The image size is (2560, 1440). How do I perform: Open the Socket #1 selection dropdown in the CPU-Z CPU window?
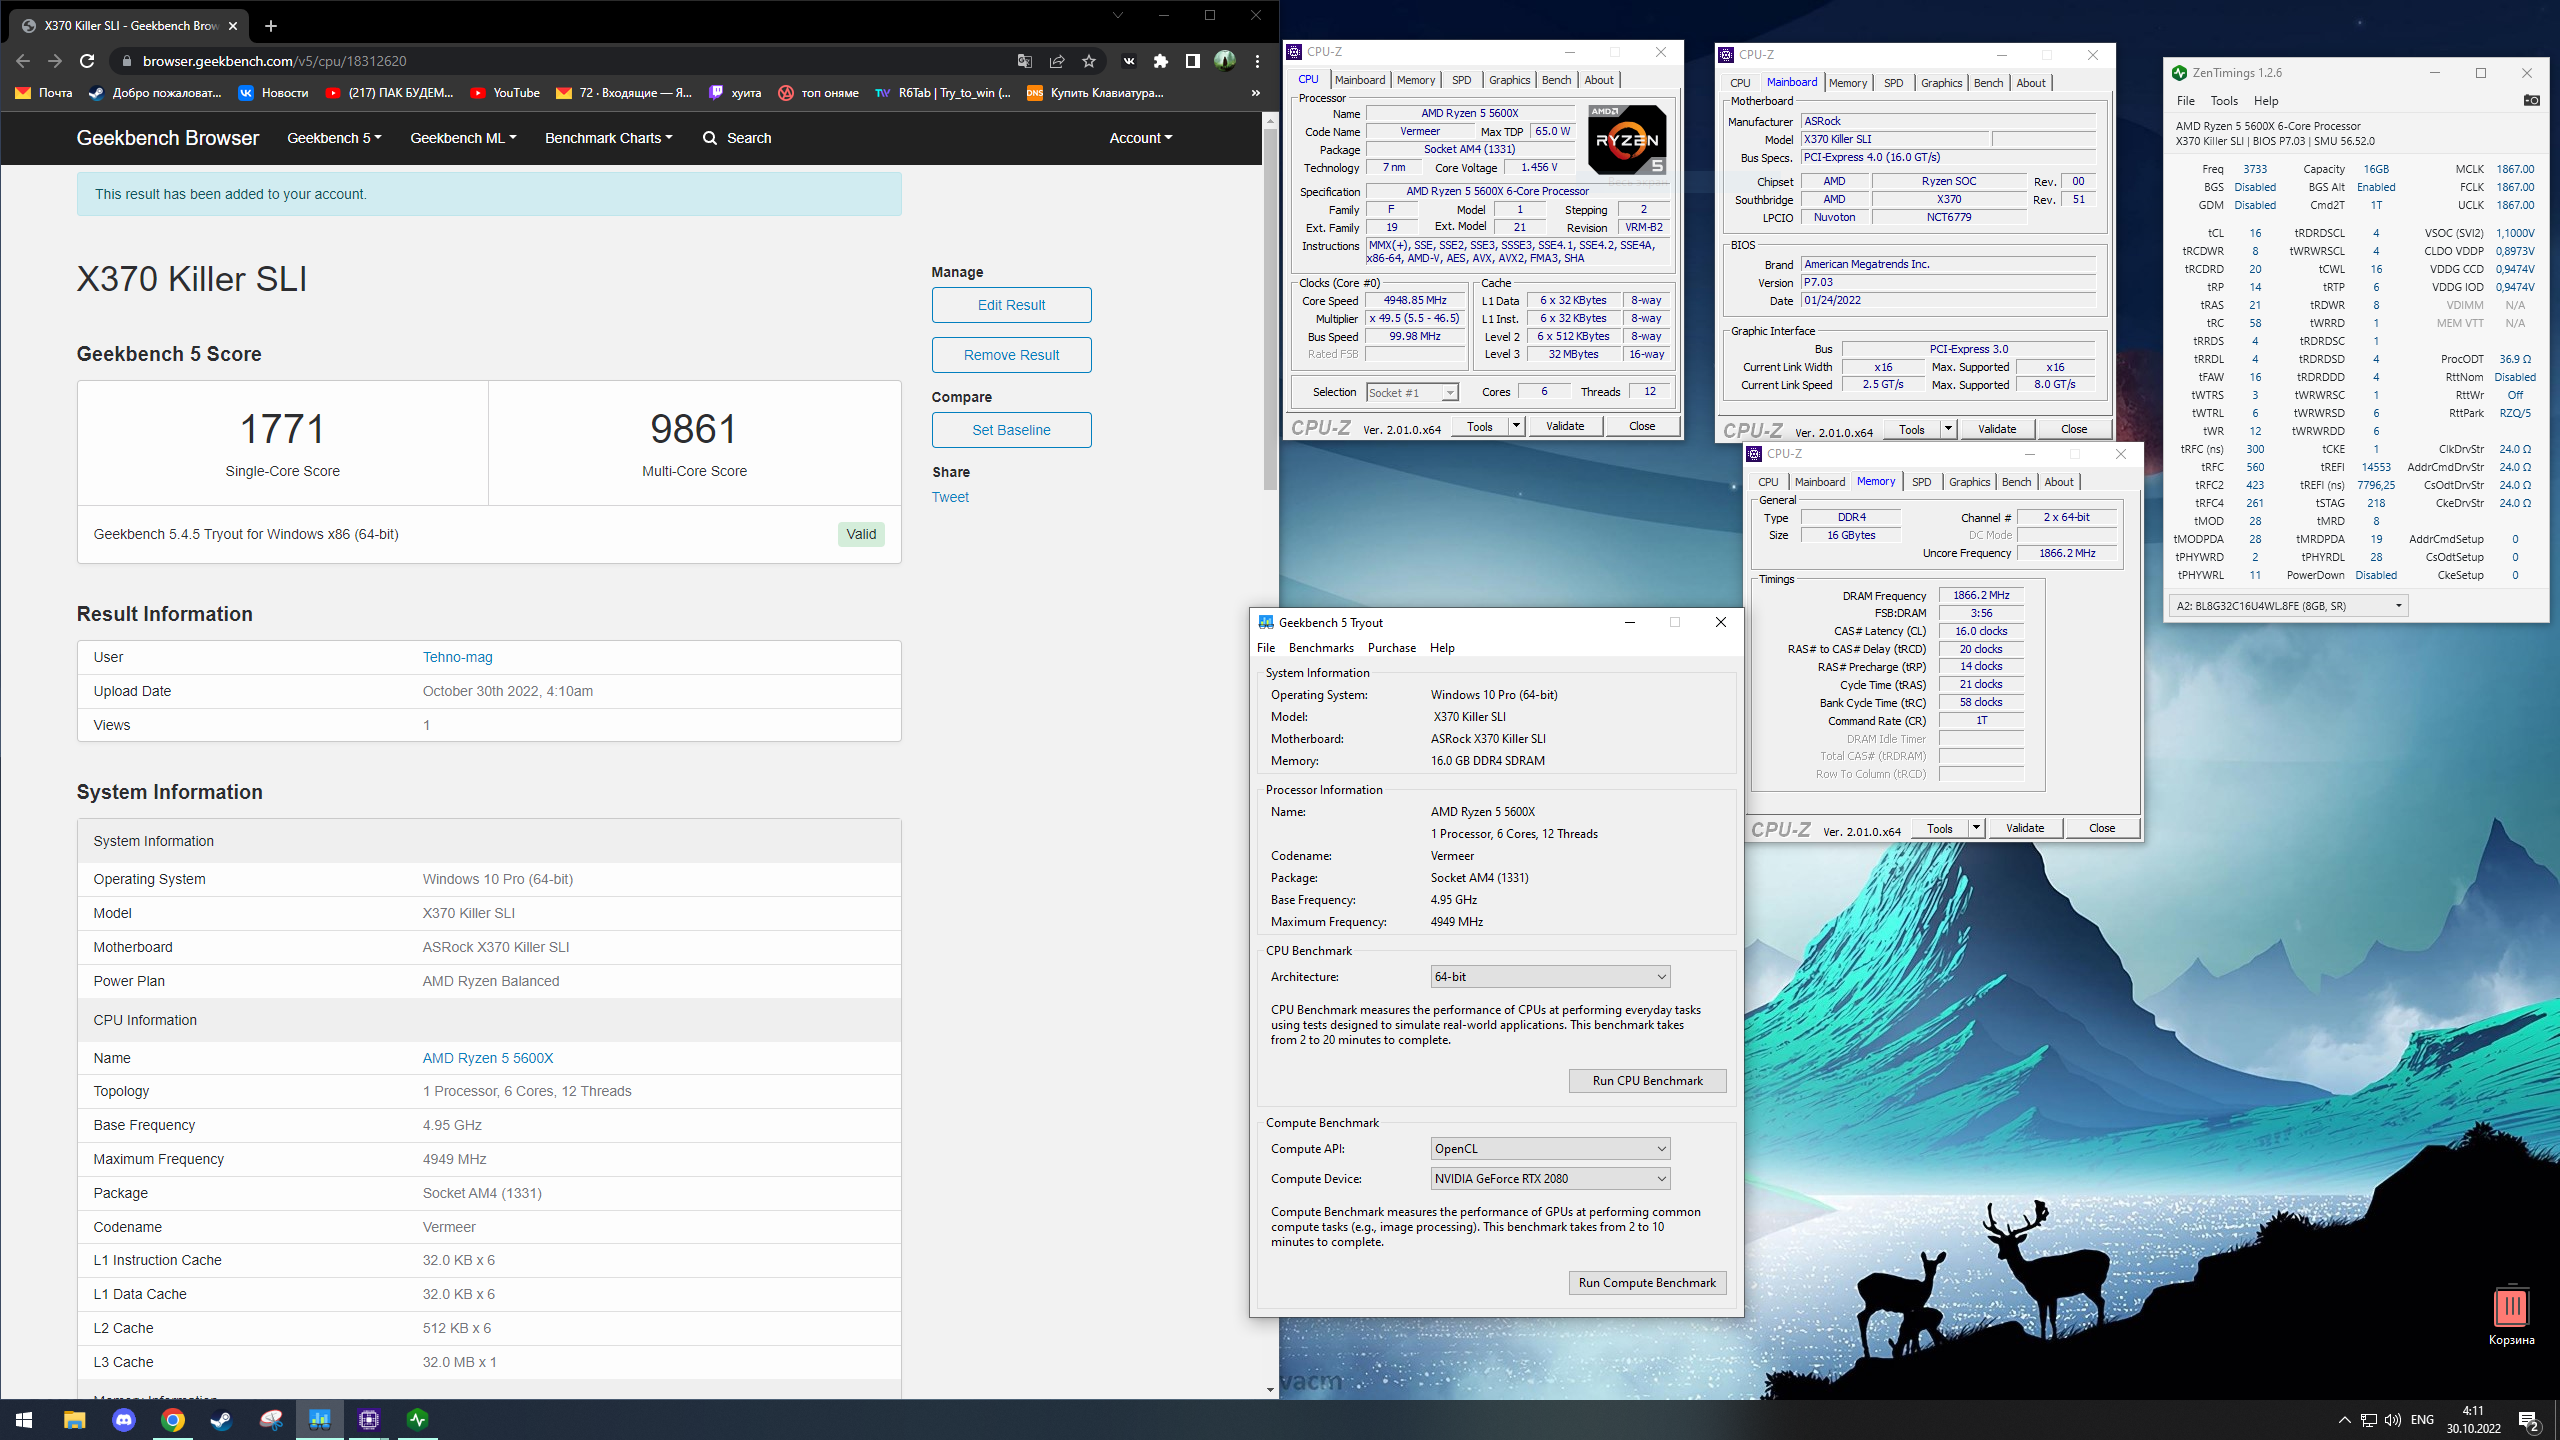[x=1412, y=393]
